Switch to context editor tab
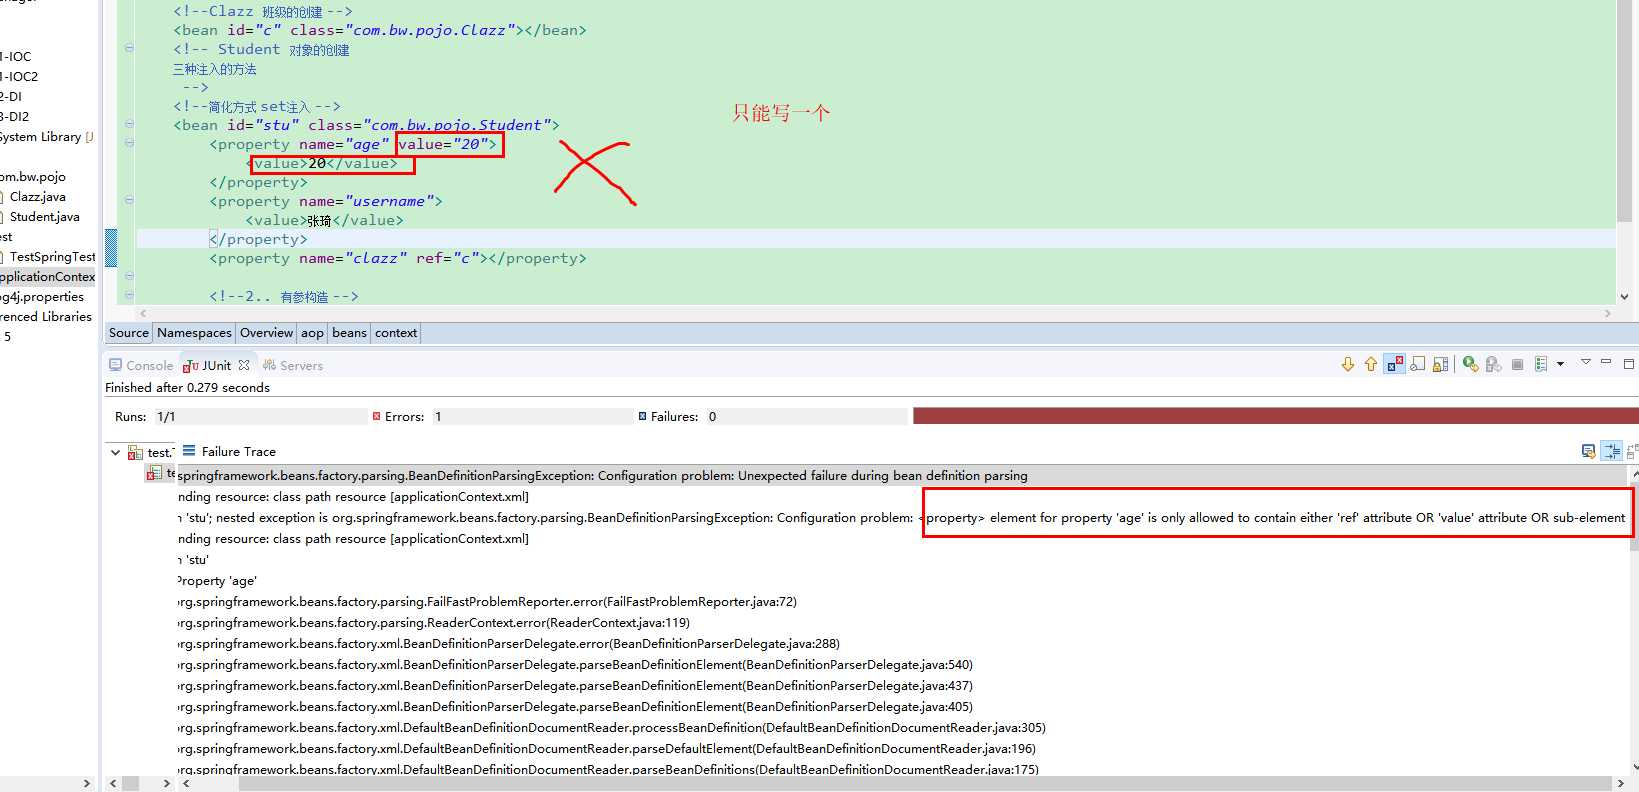The height and width of the screenshot is (792, 1639). (x=396, y=333)
